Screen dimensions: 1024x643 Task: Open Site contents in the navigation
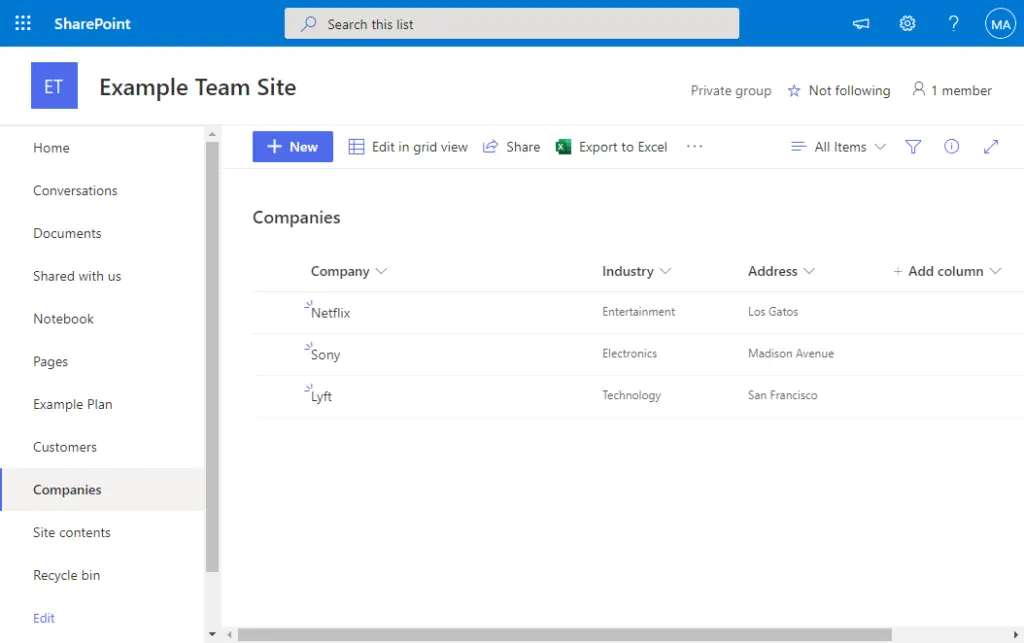[72, 533]
